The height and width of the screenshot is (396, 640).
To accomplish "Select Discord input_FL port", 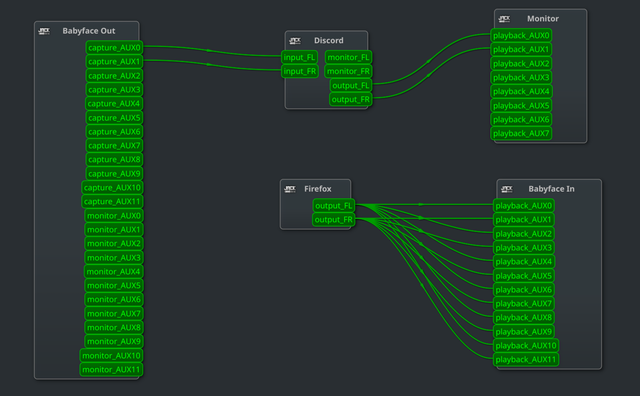I will 300,58.
